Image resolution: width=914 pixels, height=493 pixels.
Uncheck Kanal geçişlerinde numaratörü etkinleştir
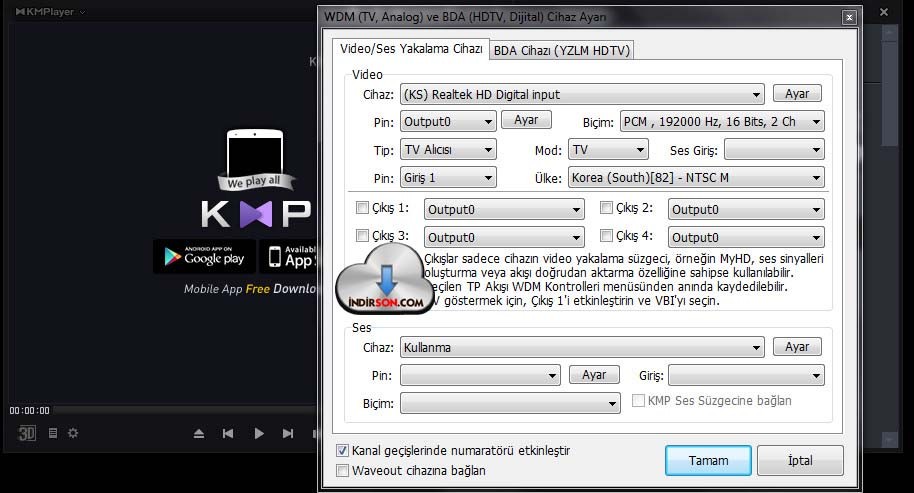click(343, 450)
